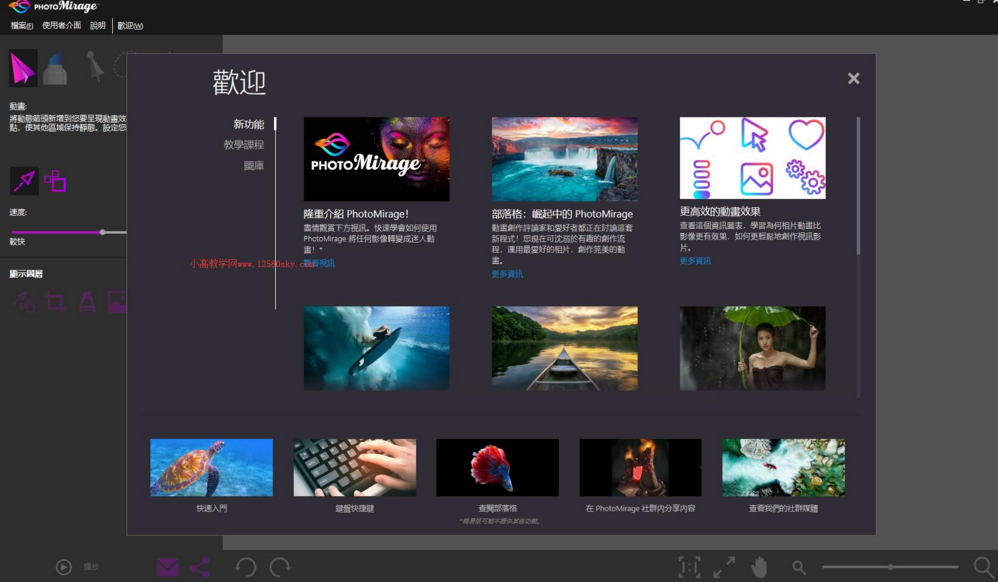
Task: Open the 鍵盤快捷鍵 keyboard thumbnail
Action: (x=355, y=467)
